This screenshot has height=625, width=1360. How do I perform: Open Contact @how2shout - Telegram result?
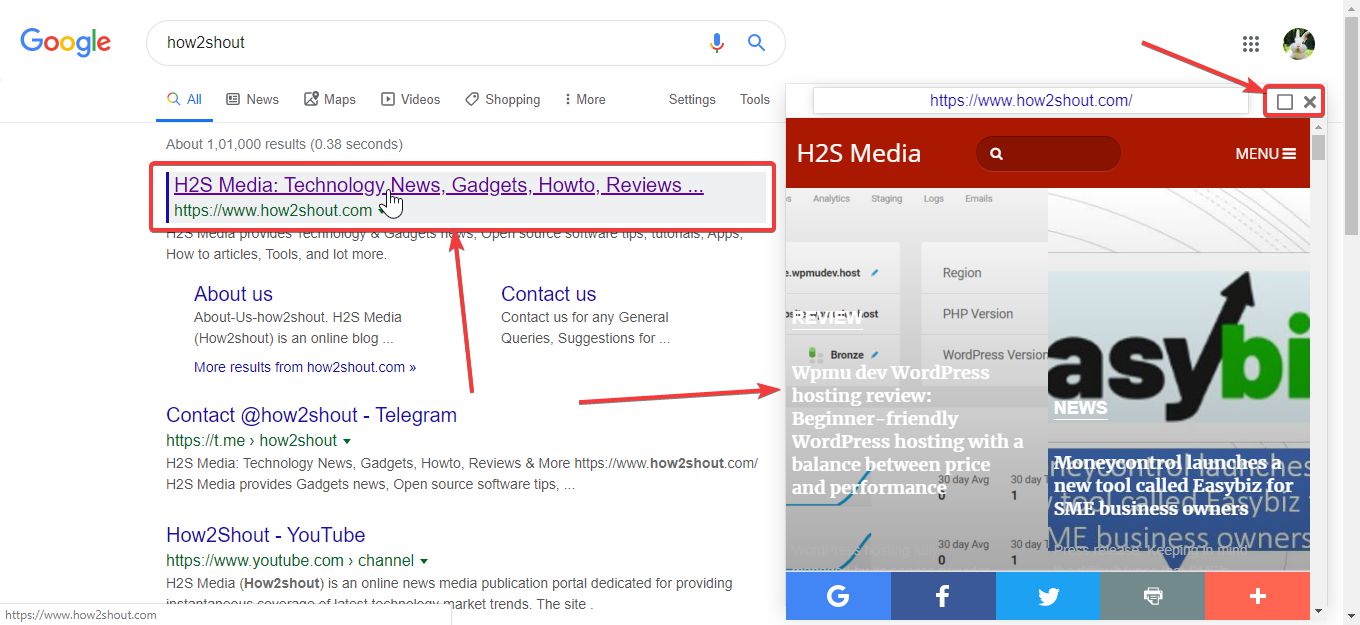(311, 415)
